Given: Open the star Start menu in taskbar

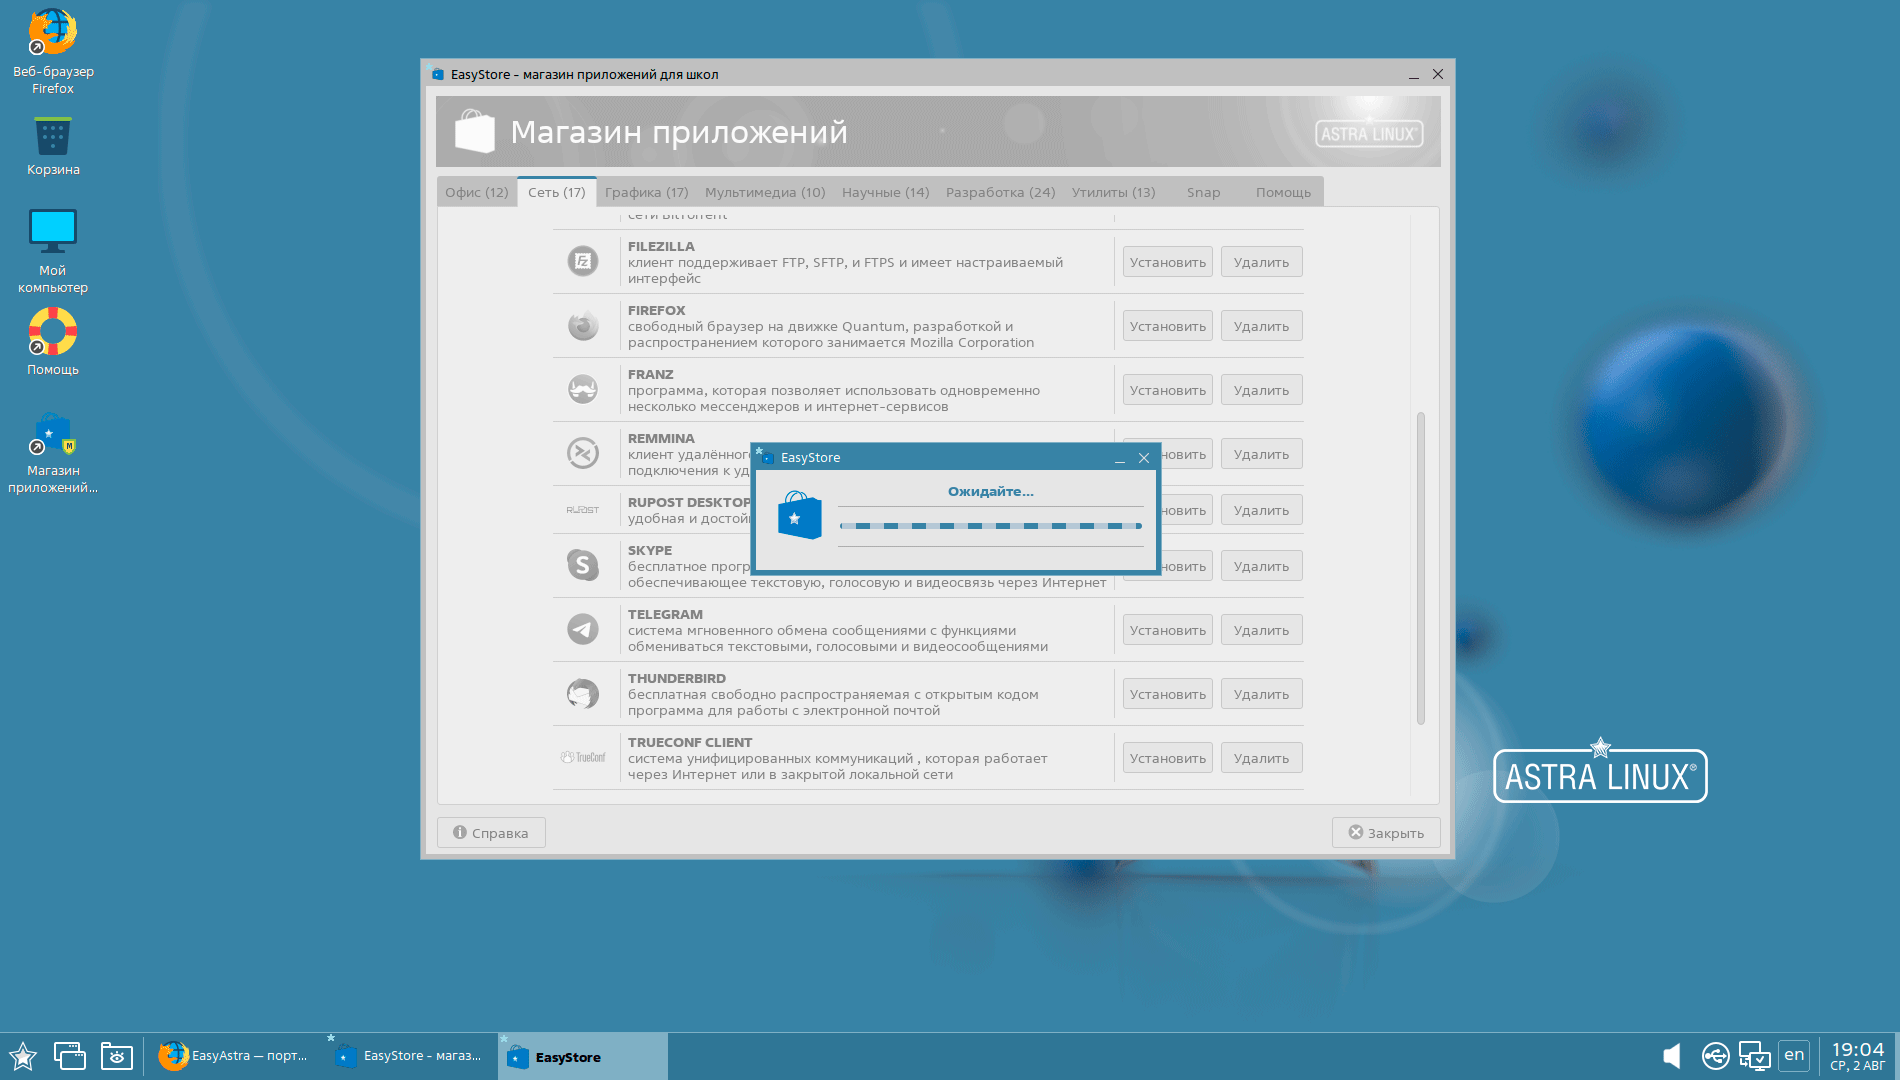Looking at the screenshot, I should click(x=23, y=1056).
